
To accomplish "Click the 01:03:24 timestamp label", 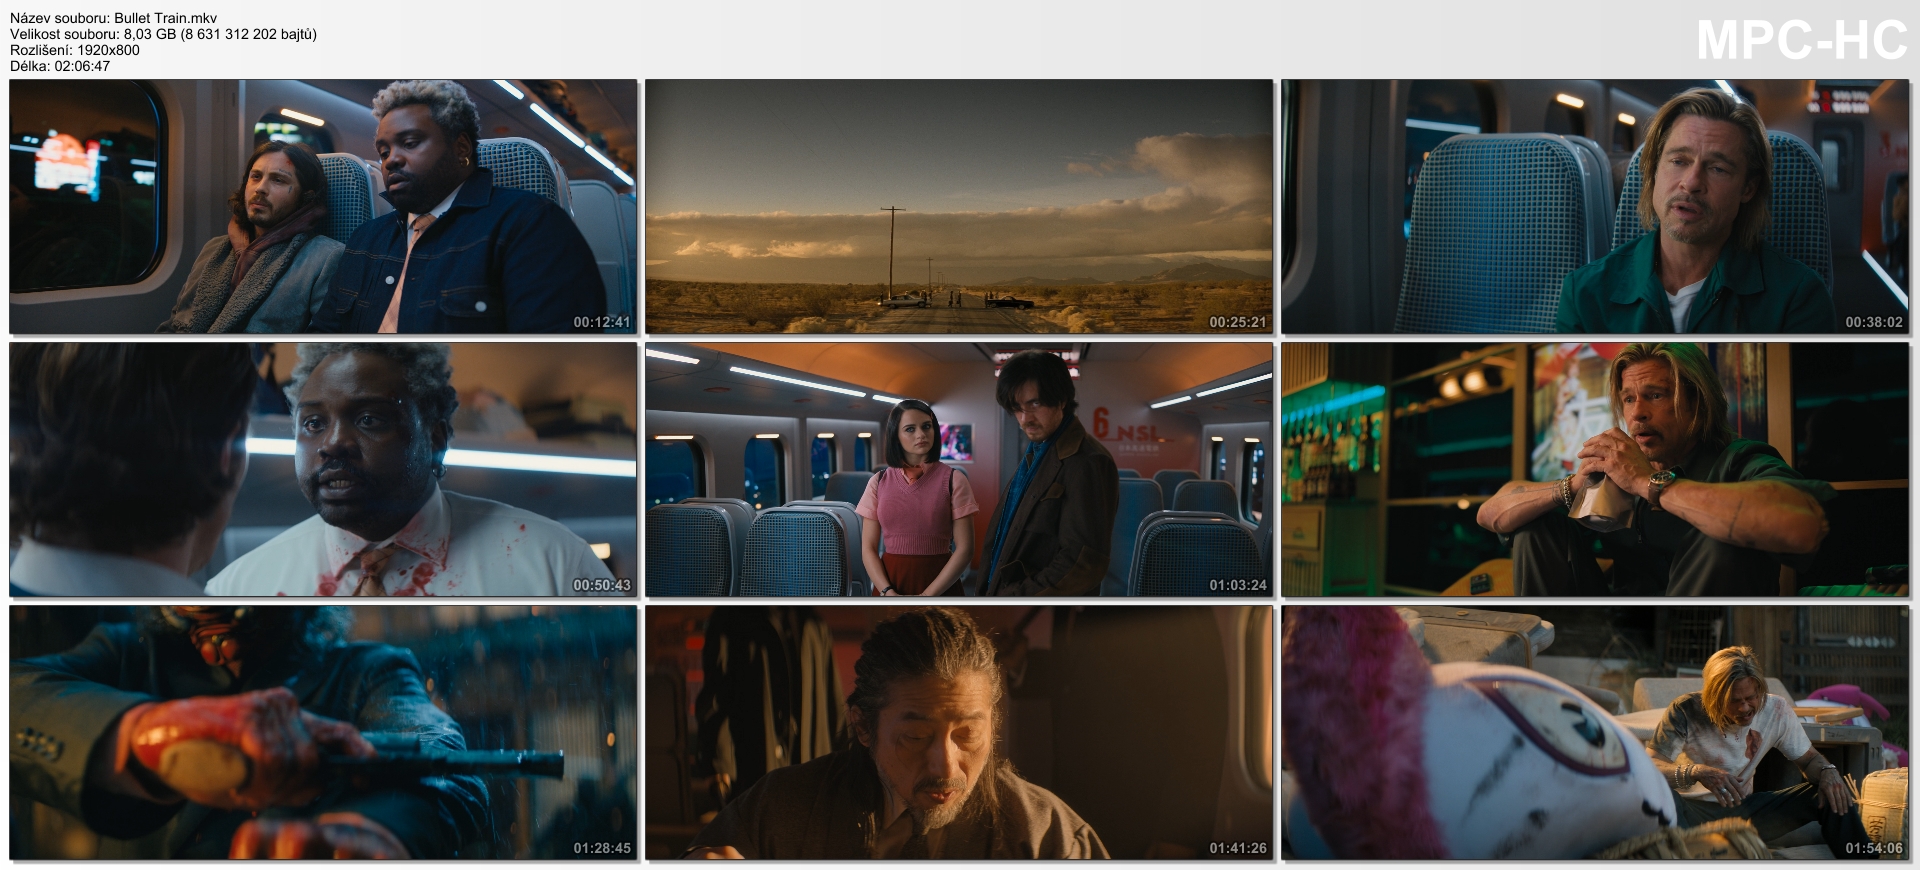I will click(x=1238, y=585).
